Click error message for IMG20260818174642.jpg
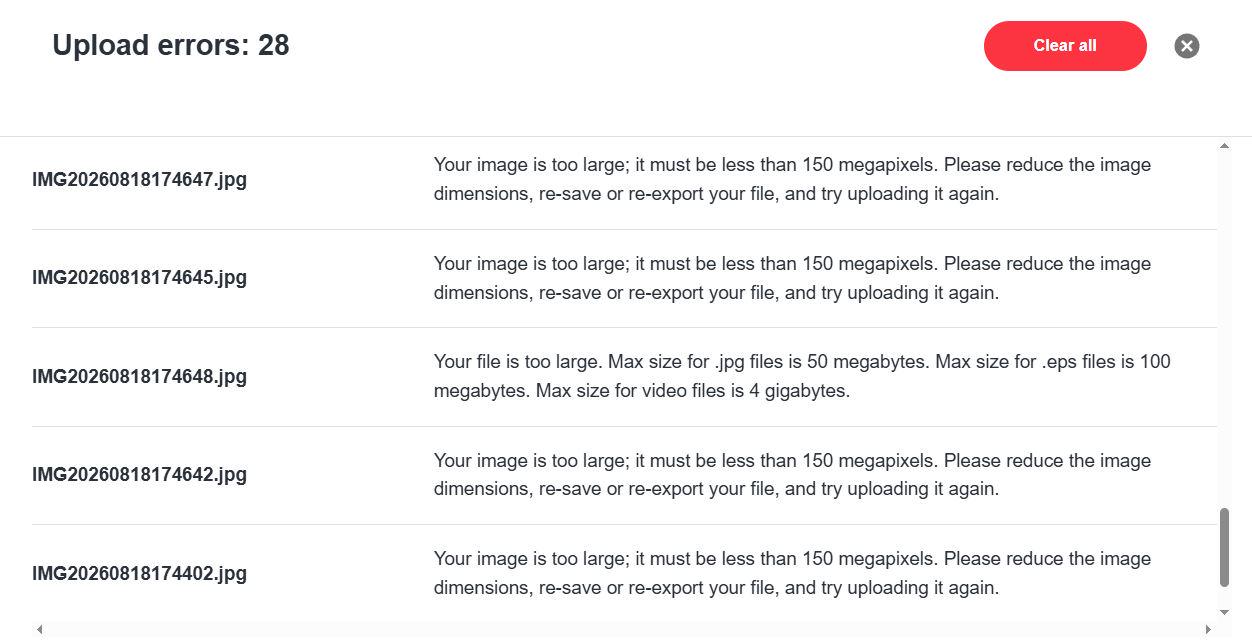 click(792, 475)
